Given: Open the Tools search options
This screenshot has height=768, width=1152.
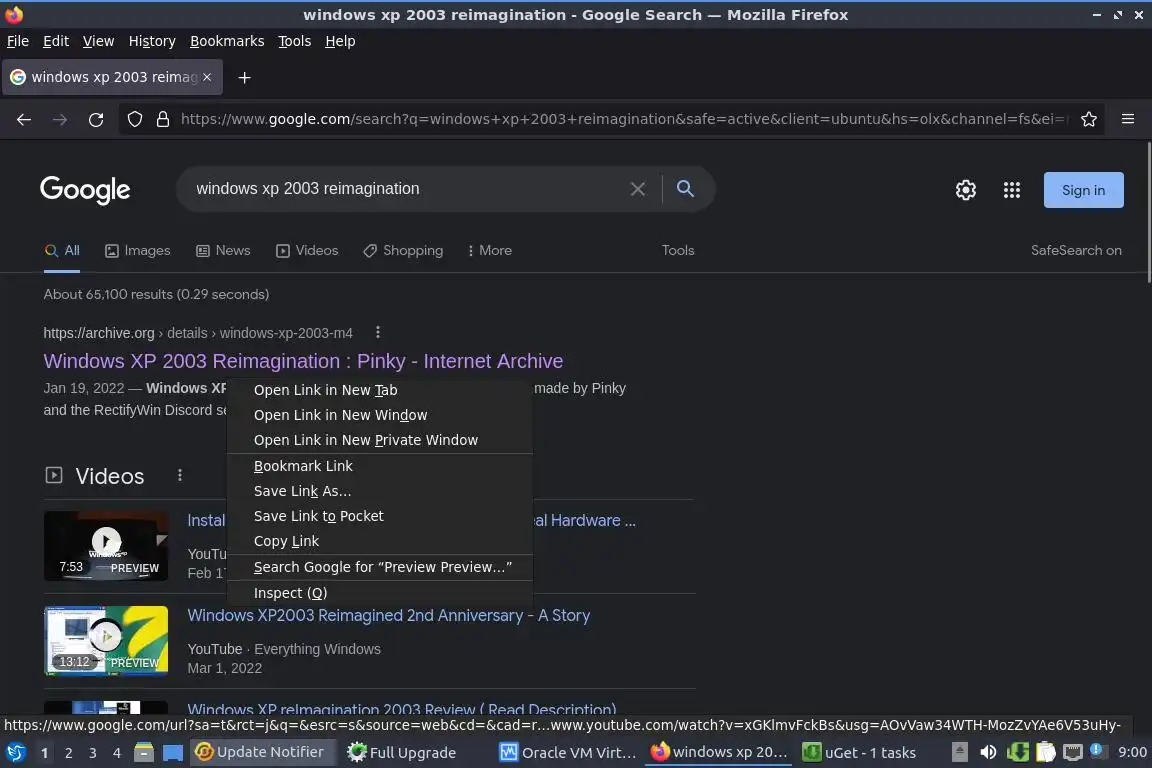Looking at the screenshot, I should click(x=677, y=251).
